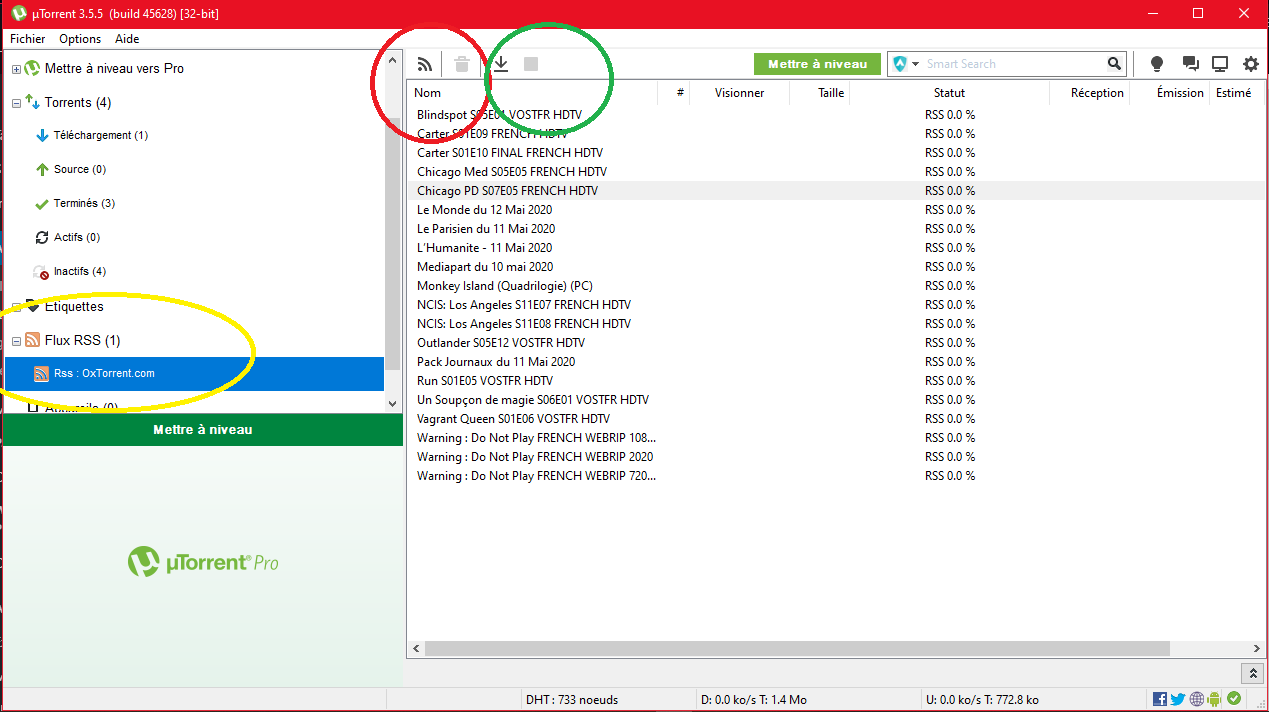Viewport: 1269px width, 712px height.
Task: Select Flux RSS (1) sidebar item
Action: point(82,341)
